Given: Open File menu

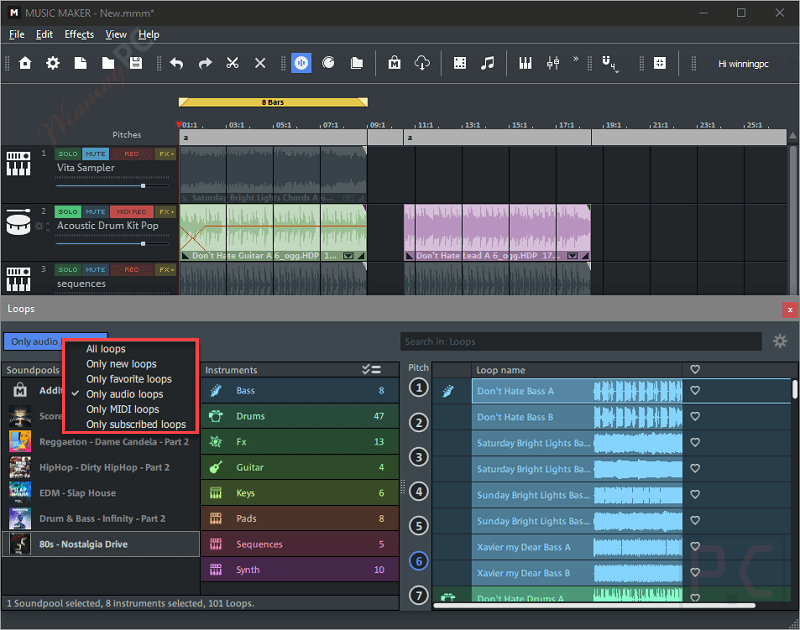Looking at the screenshot, I should (x=17, y=35).
